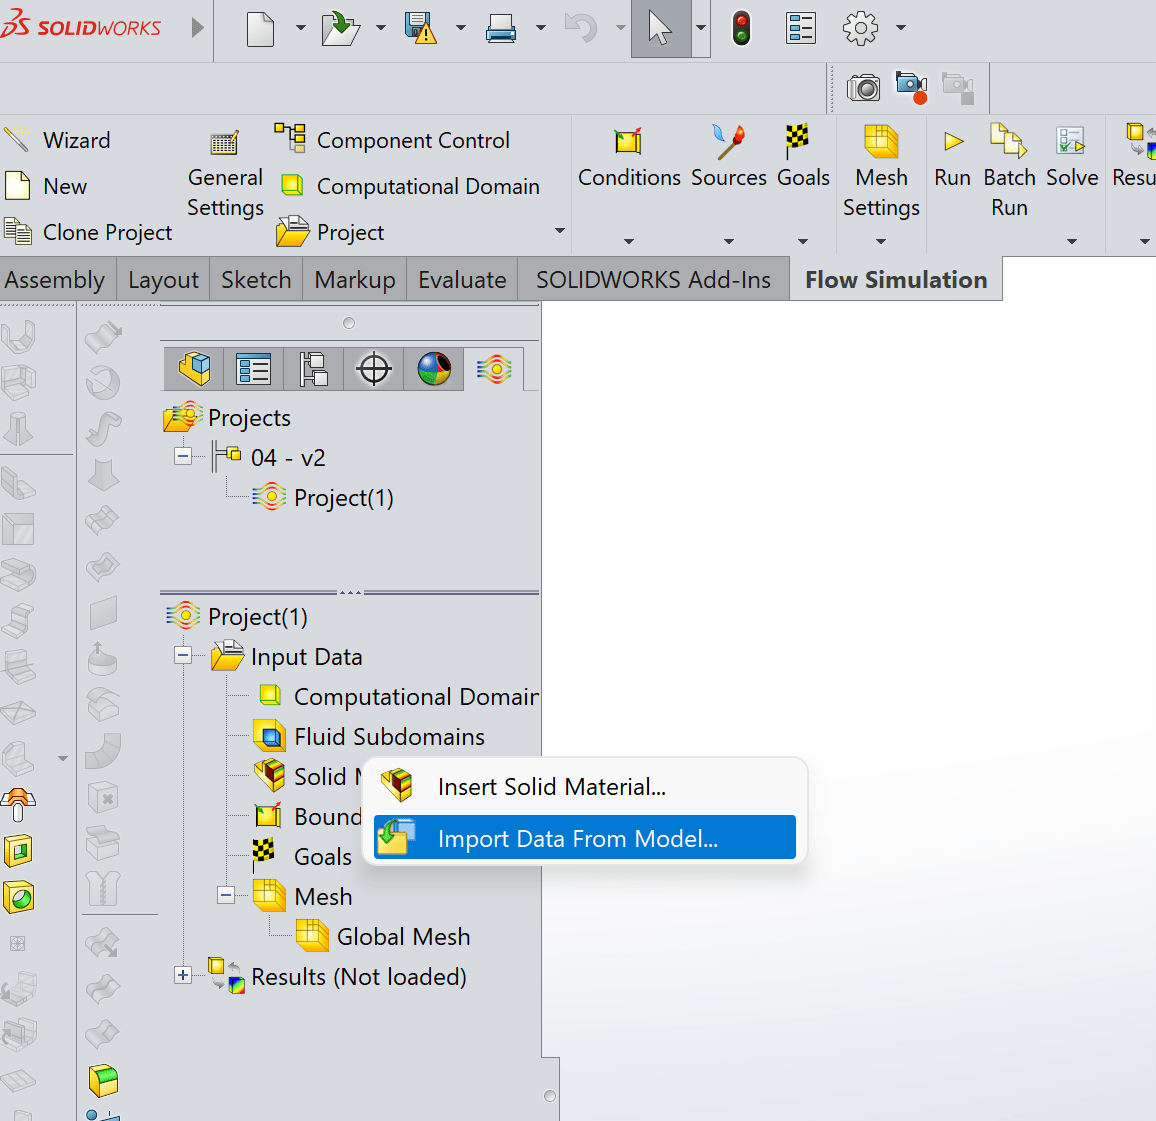
Task: Expand Results (Not loaded) node
Action: pos(183,975)
